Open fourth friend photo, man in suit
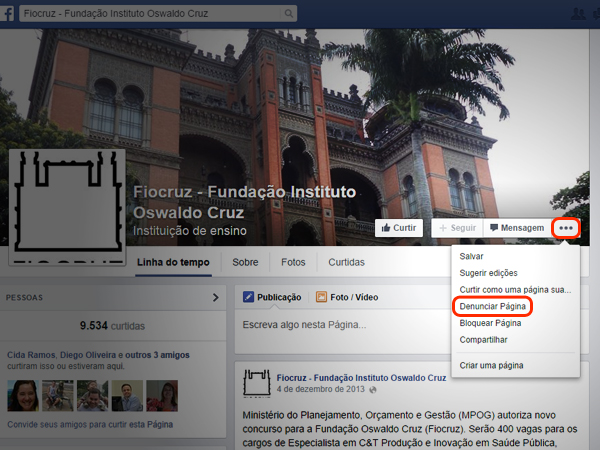600x450 pixels. (127, 396)
